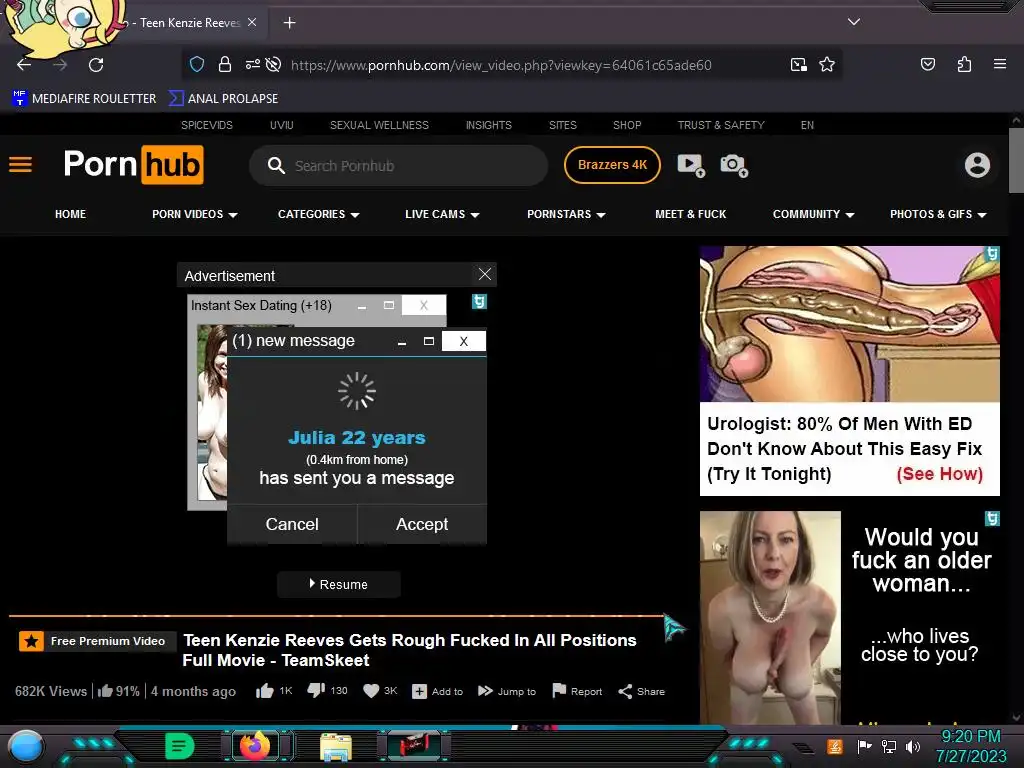Click the site security padlock icon
This screenshot has width=1024, height=768.
pyautogui.click(x=225, y=64)
